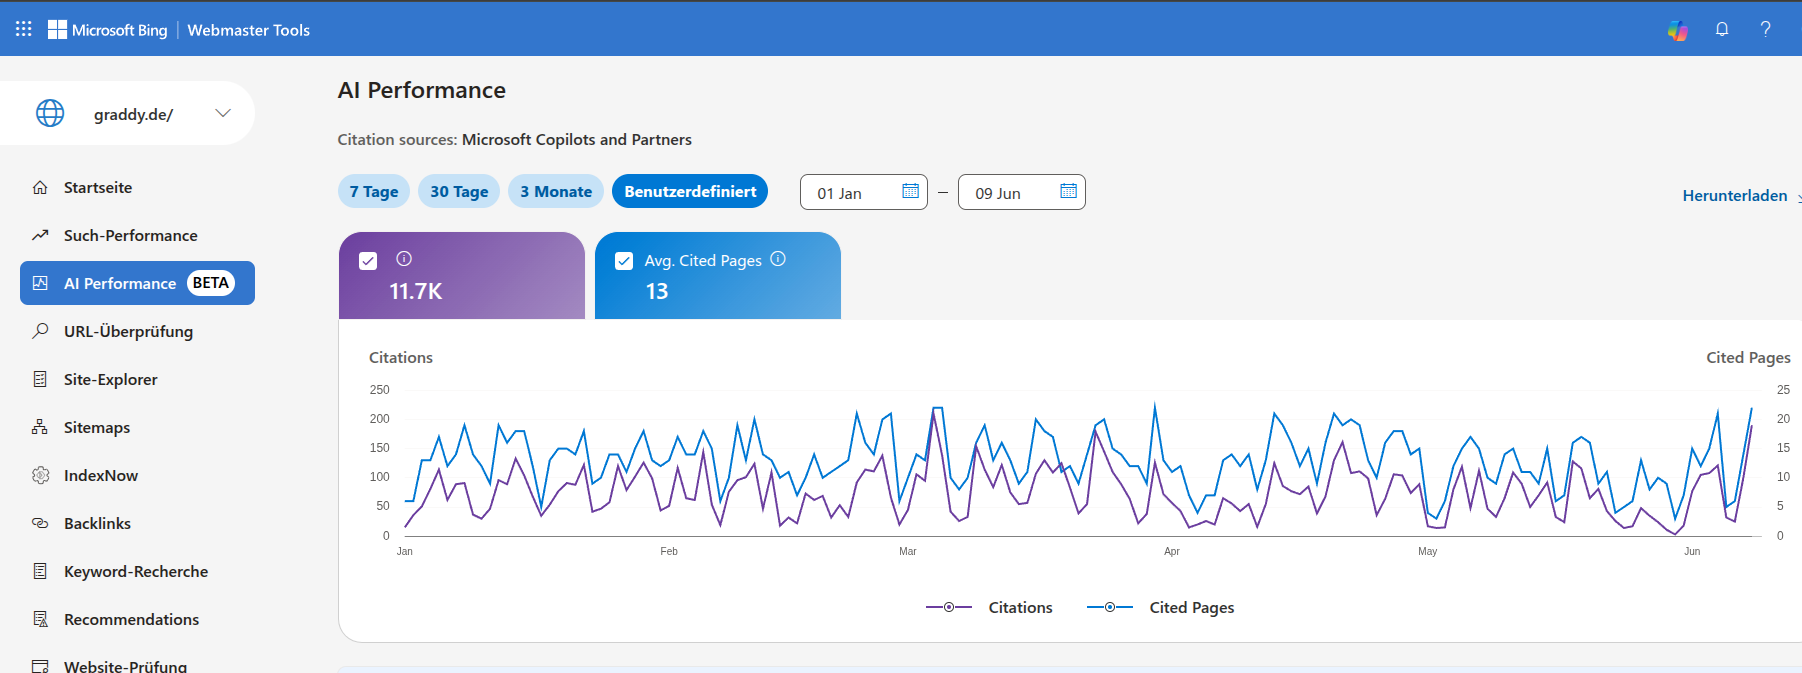This screenshot has width=1802, height=673.
Task: Uncheck the purple citations card checkbox
Action: click(368, 261)
